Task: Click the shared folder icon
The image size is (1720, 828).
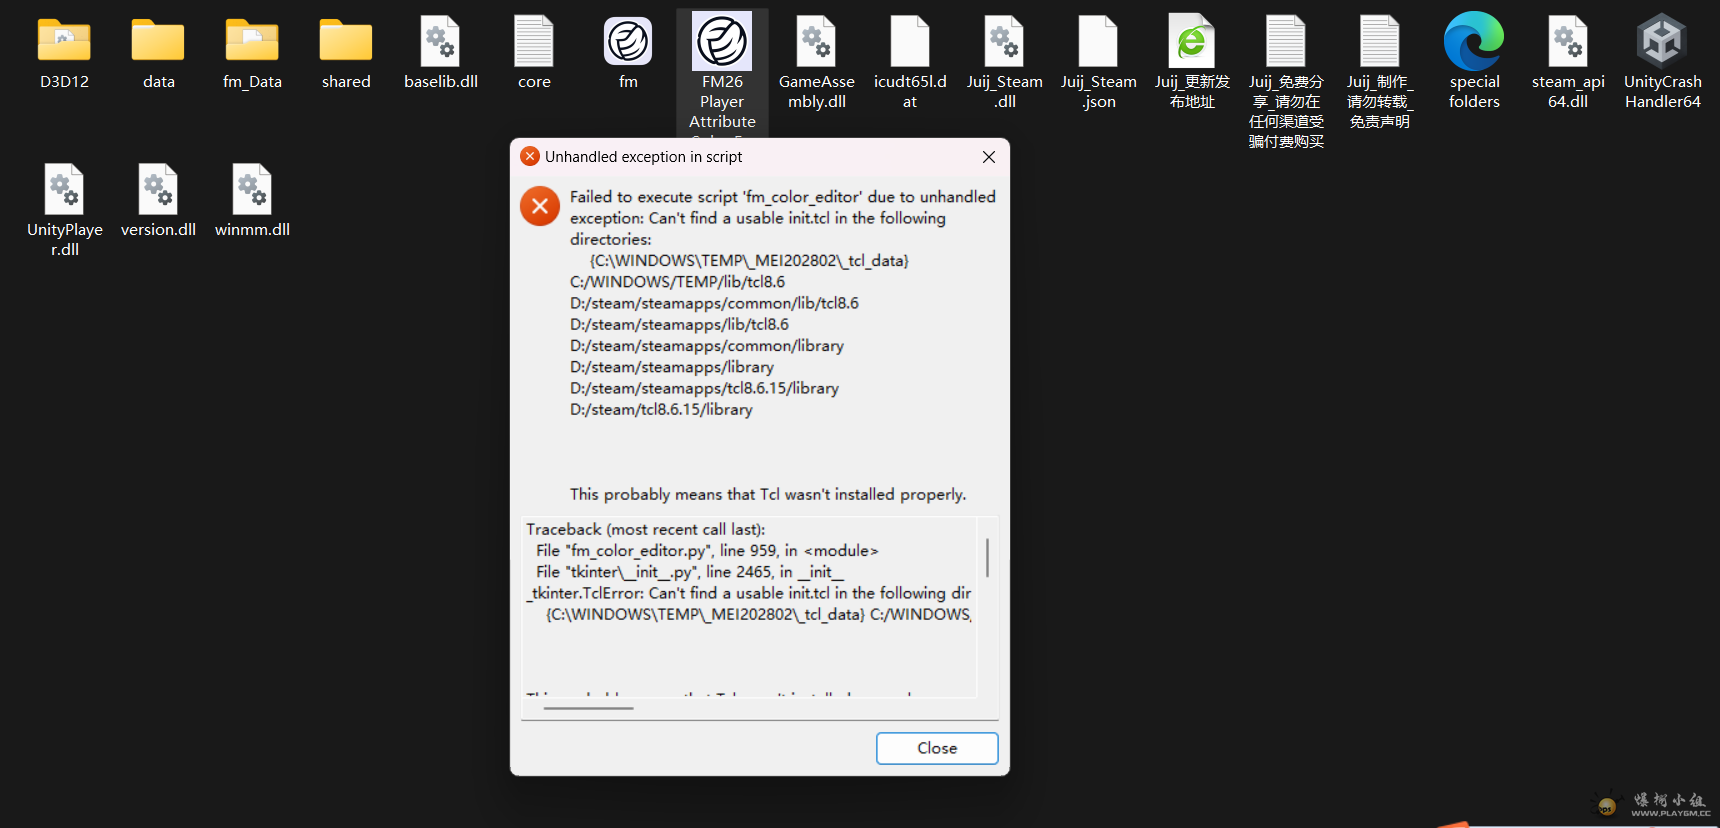Action: 346,42
